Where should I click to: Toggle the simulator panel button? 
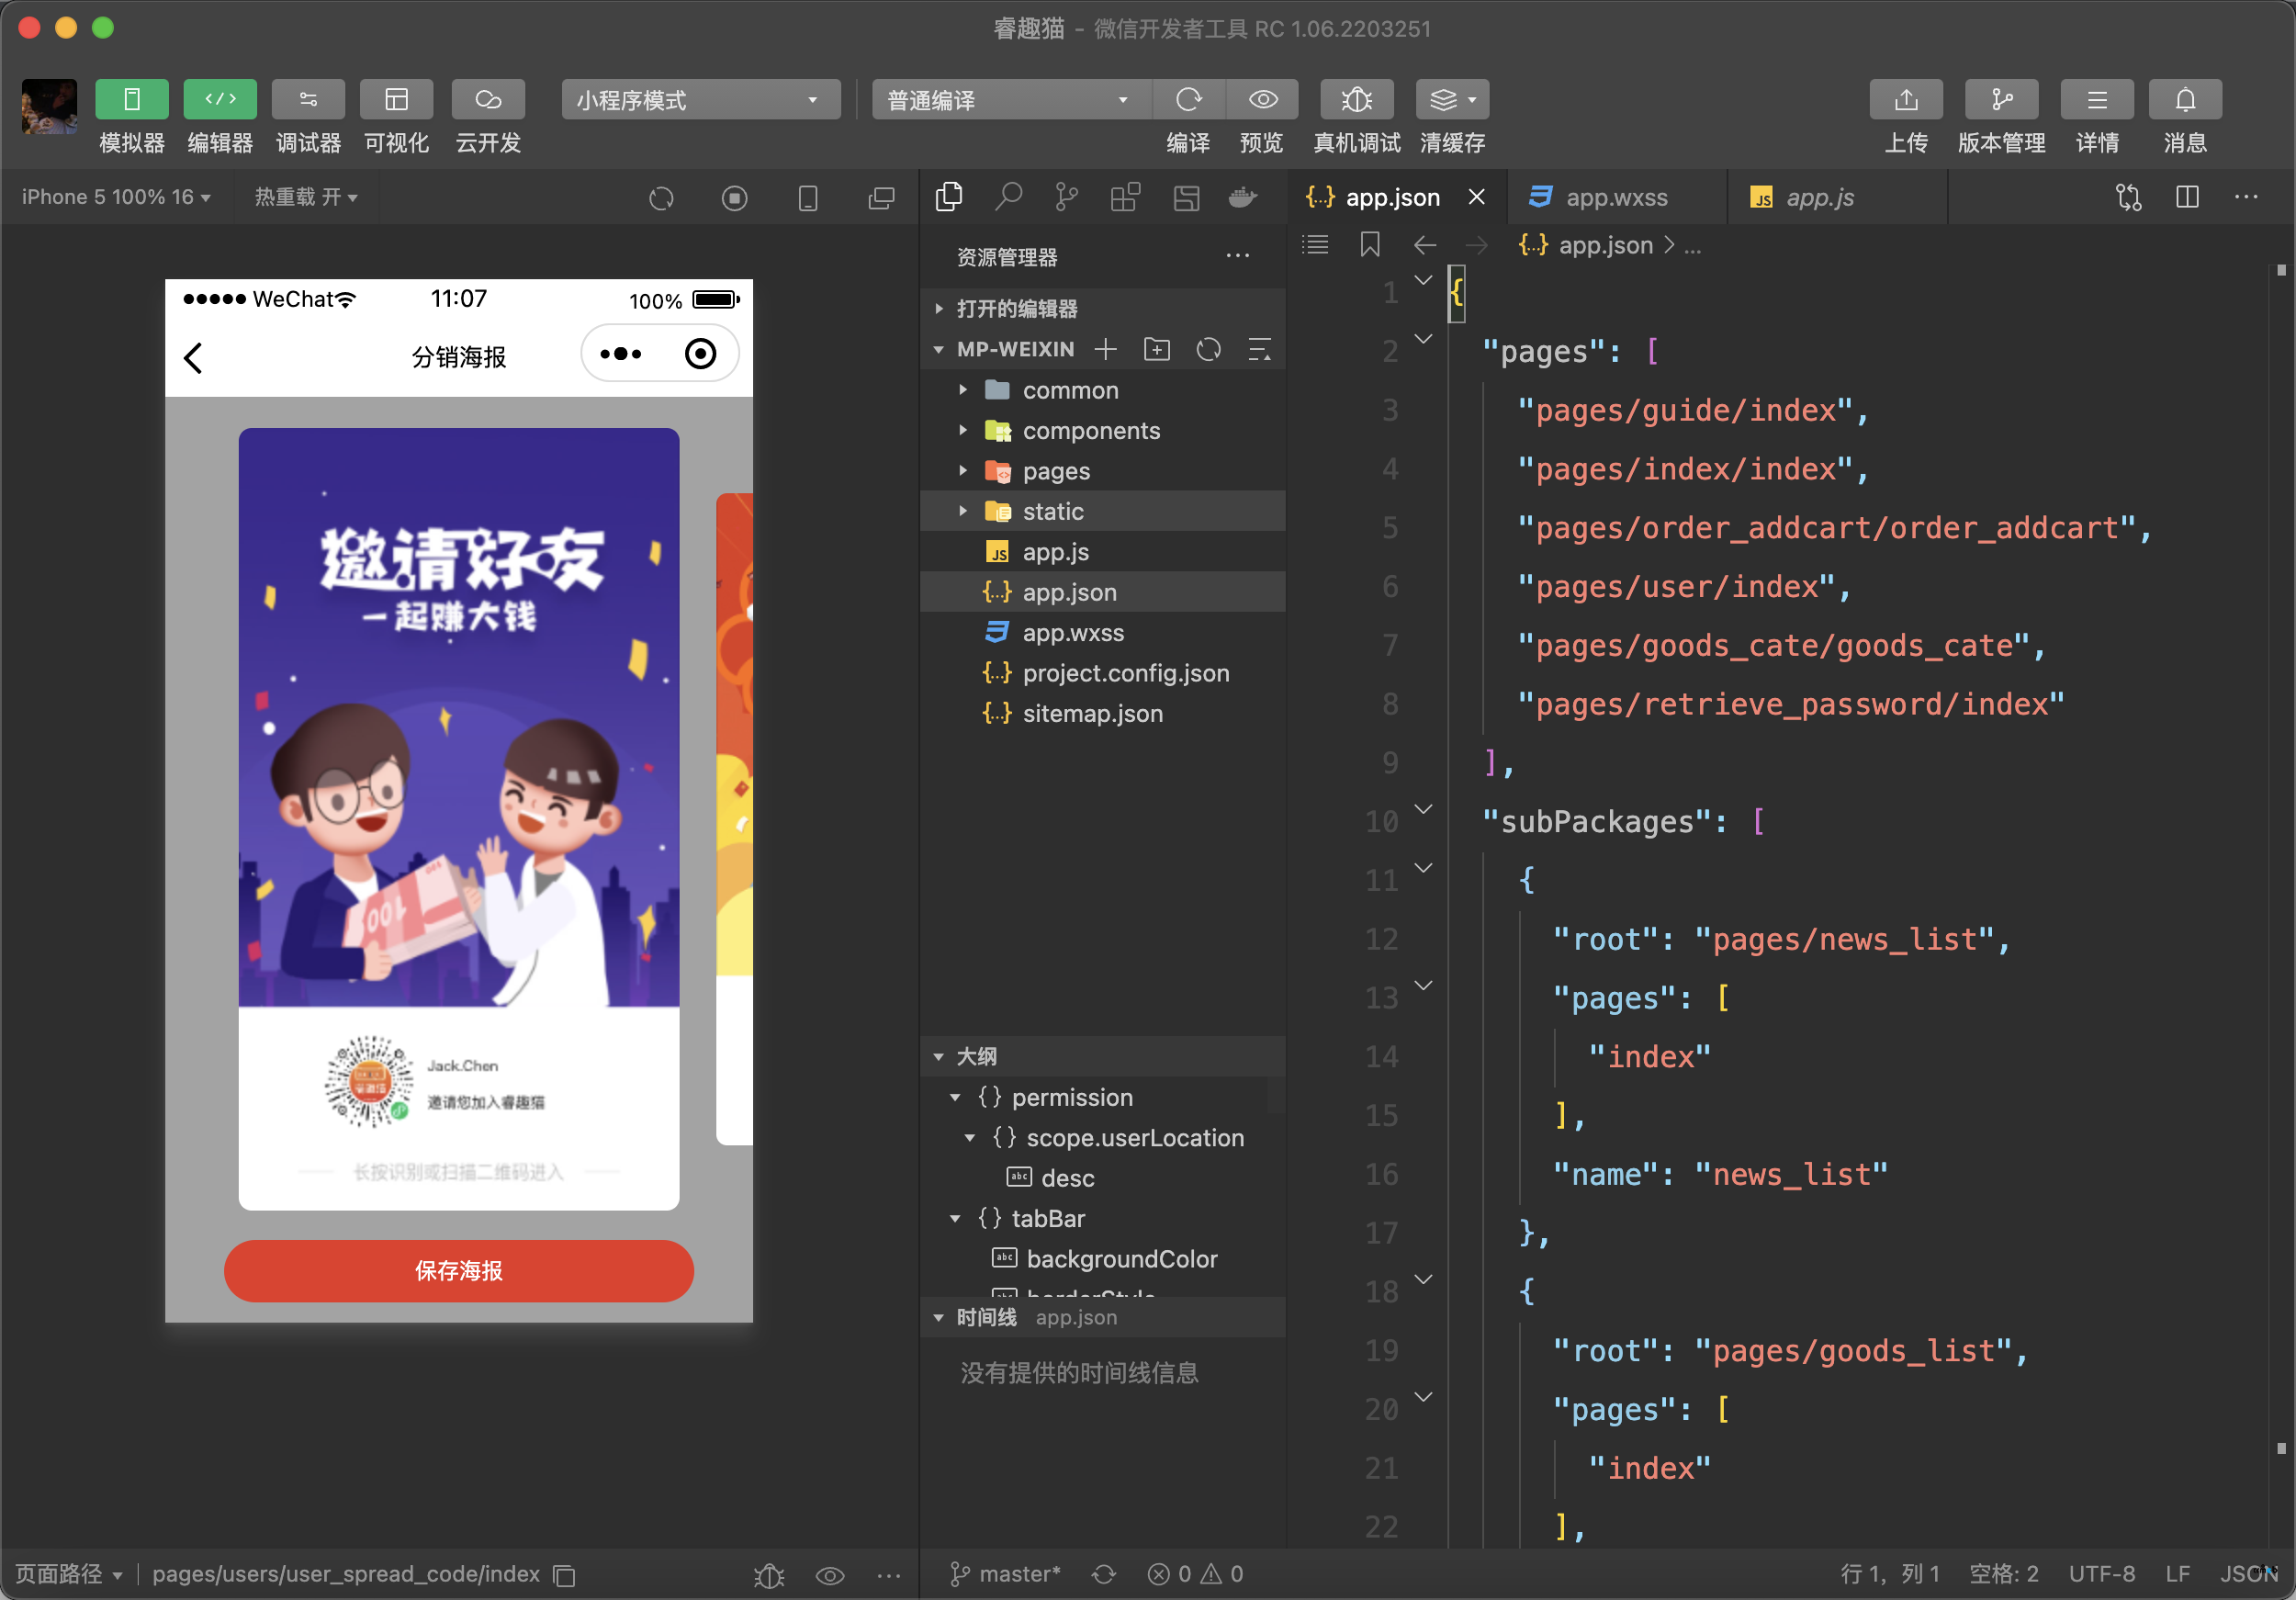point(131,99)
